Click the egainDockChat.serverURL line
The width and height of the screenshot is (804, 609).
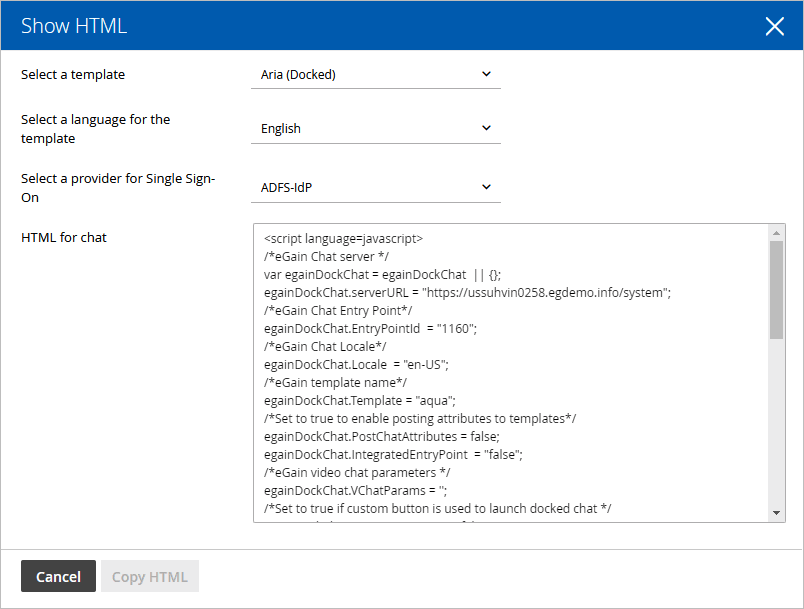point(467,293)
